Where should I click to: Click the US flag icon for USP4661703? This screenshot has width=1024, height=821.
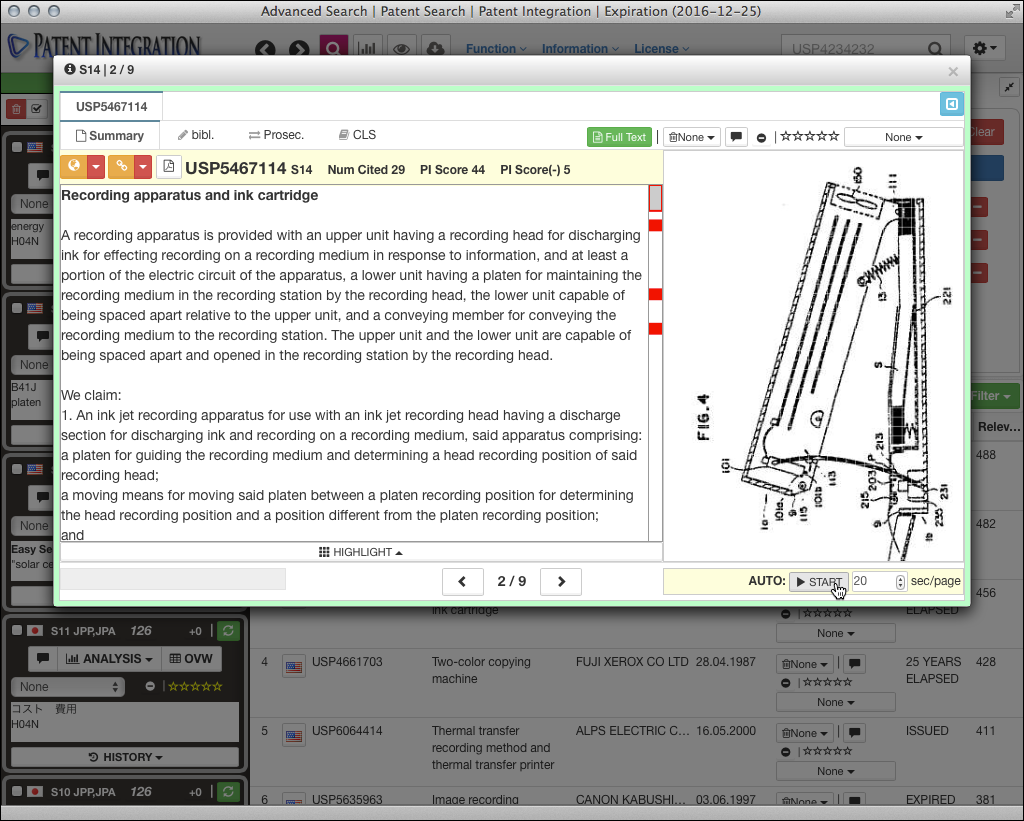click(294, 667)
